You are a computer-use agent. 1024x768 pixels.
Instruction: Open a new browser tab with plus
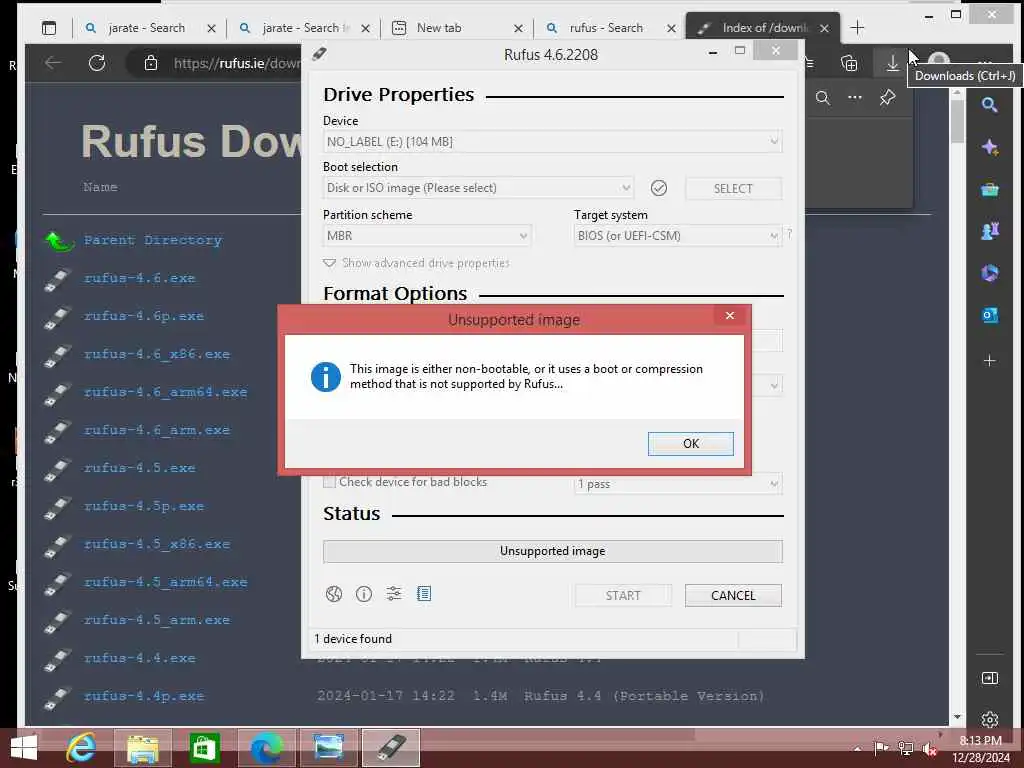[x=857, y=28]
